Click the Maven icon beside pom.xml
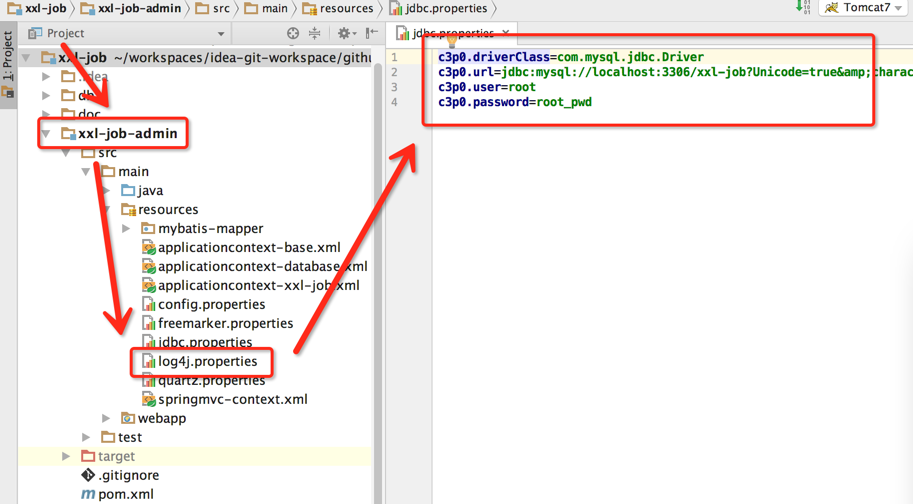Viewport: 913px width, 504px height. point(88,494)
